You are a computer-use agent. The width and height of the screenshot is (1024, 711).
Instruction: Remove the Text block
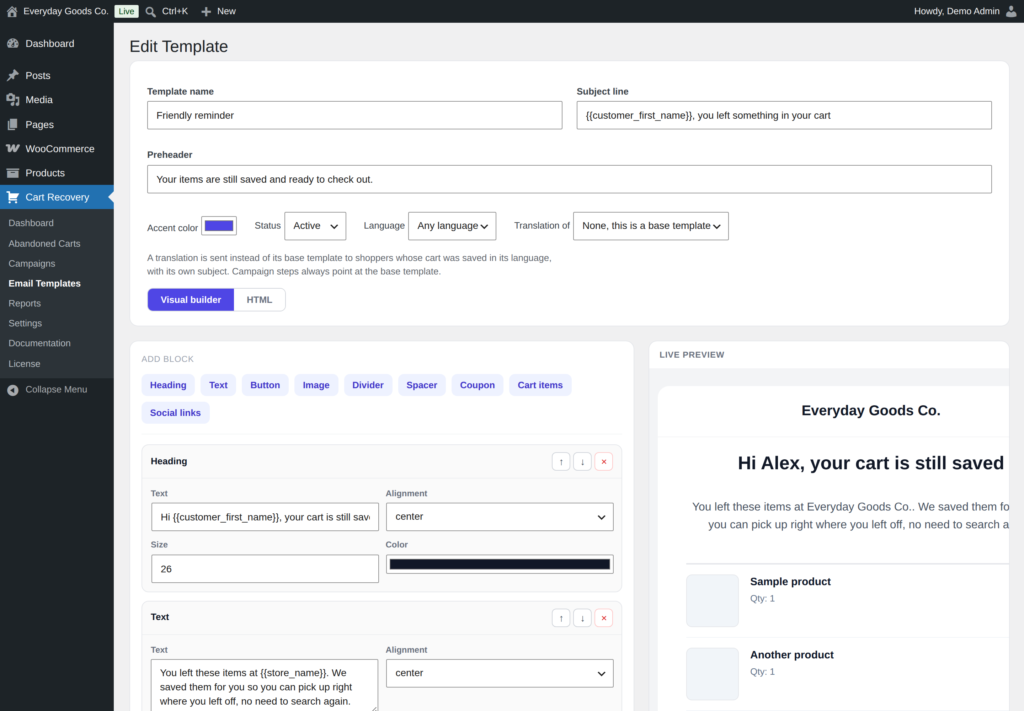[603, 618]
